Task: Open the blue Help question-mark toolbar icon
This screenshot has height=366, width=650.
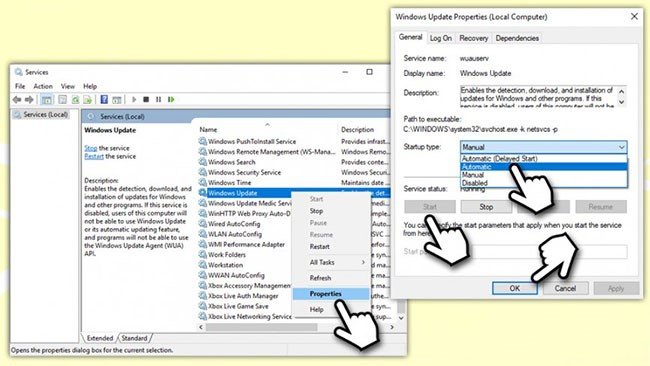Action: pos(104,99)
